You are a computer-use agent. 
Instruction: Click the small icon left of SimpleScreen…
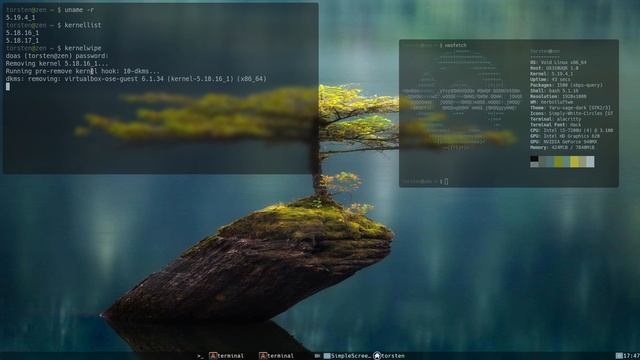327,356
